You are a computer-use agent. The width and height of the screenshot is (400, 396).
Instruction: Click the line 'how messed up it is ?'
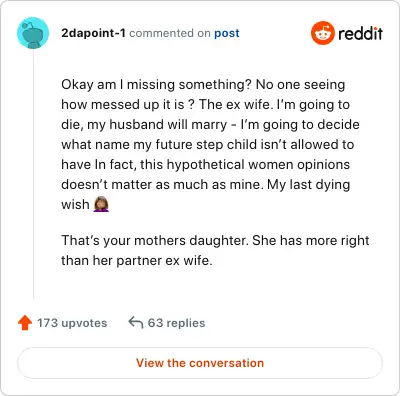[x=128, y=105]
